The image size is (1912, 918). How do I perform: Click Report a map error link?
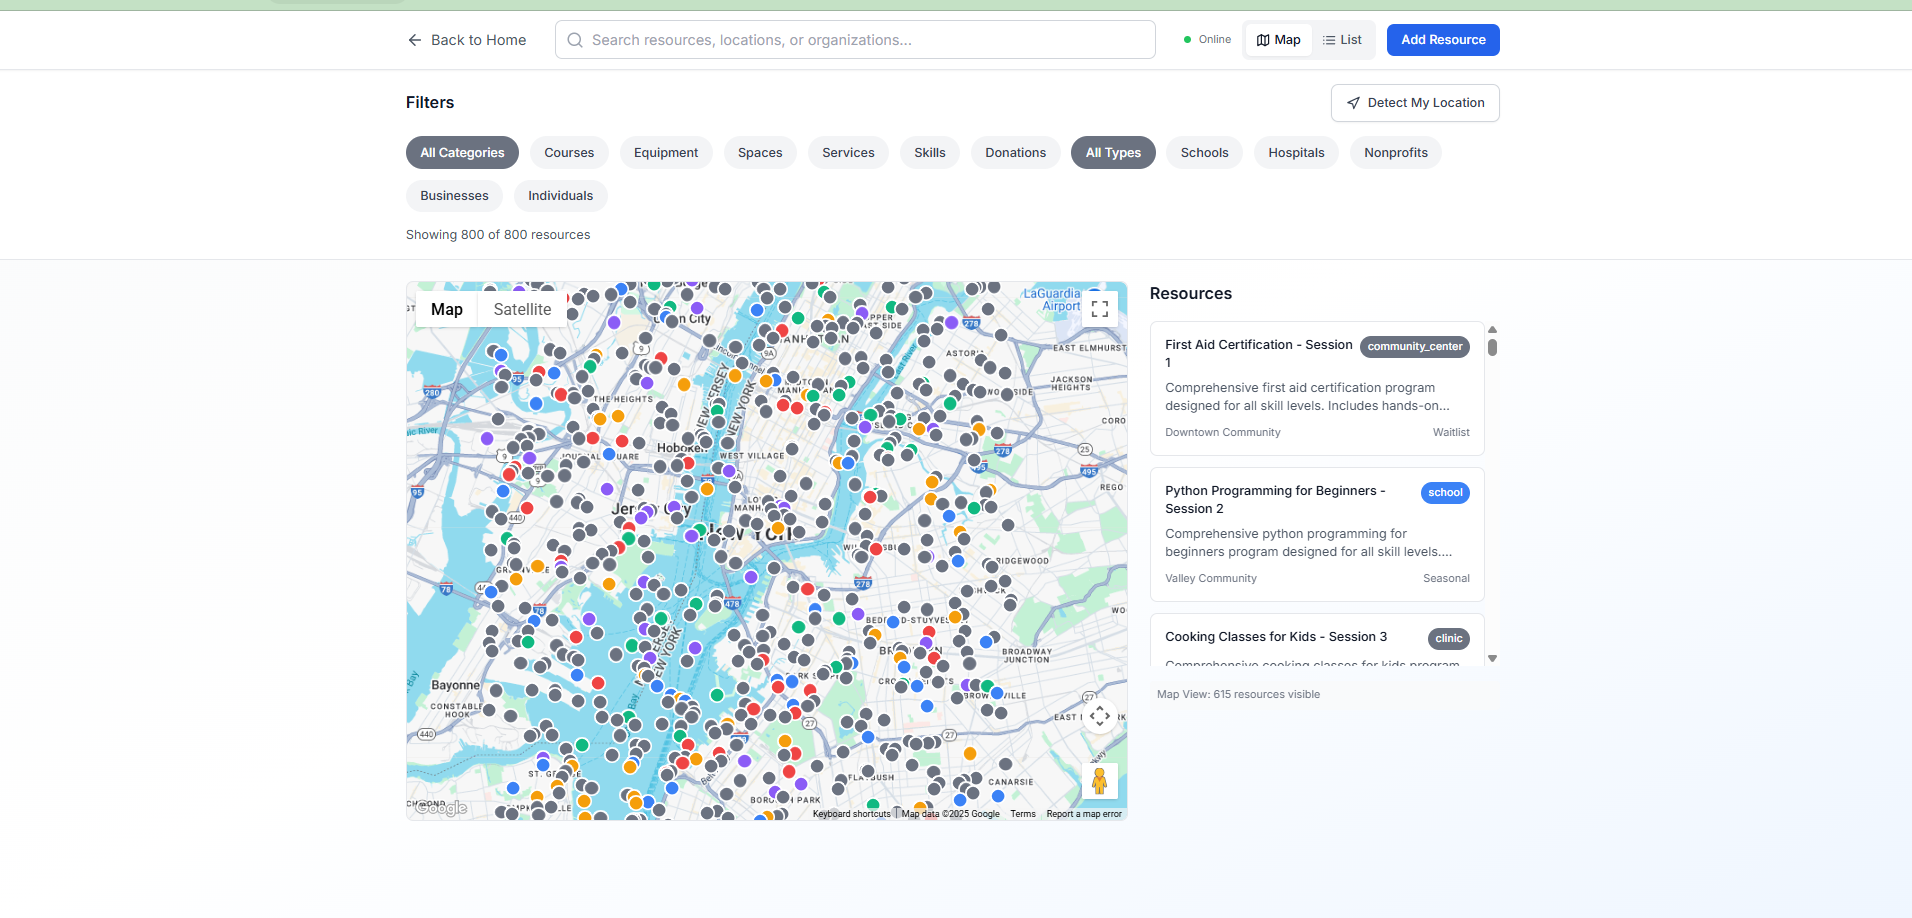(x=1084, y=814)
